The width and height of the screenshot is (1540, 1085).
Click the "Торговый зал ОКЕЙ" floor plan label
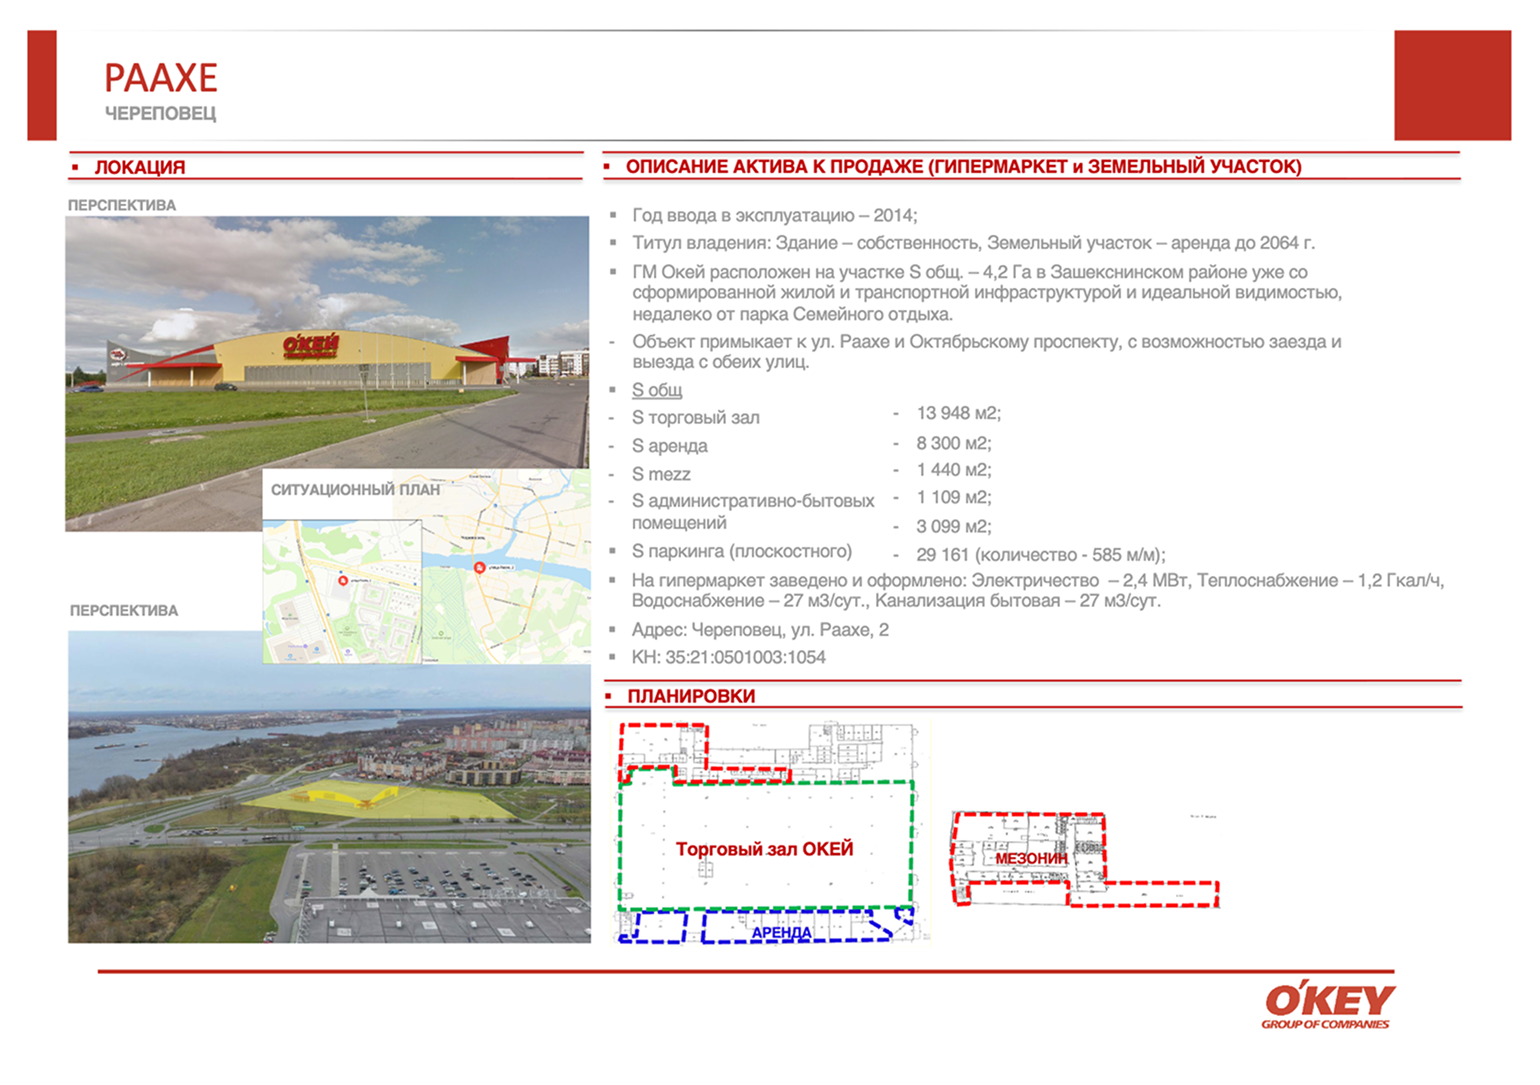[x=765, y=849]
